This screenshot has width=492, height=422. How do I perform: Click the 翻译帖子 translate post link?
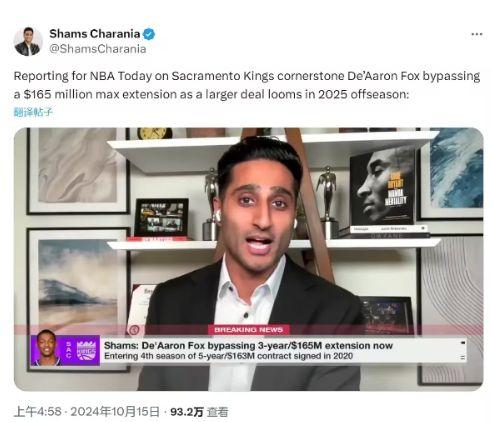33,112
